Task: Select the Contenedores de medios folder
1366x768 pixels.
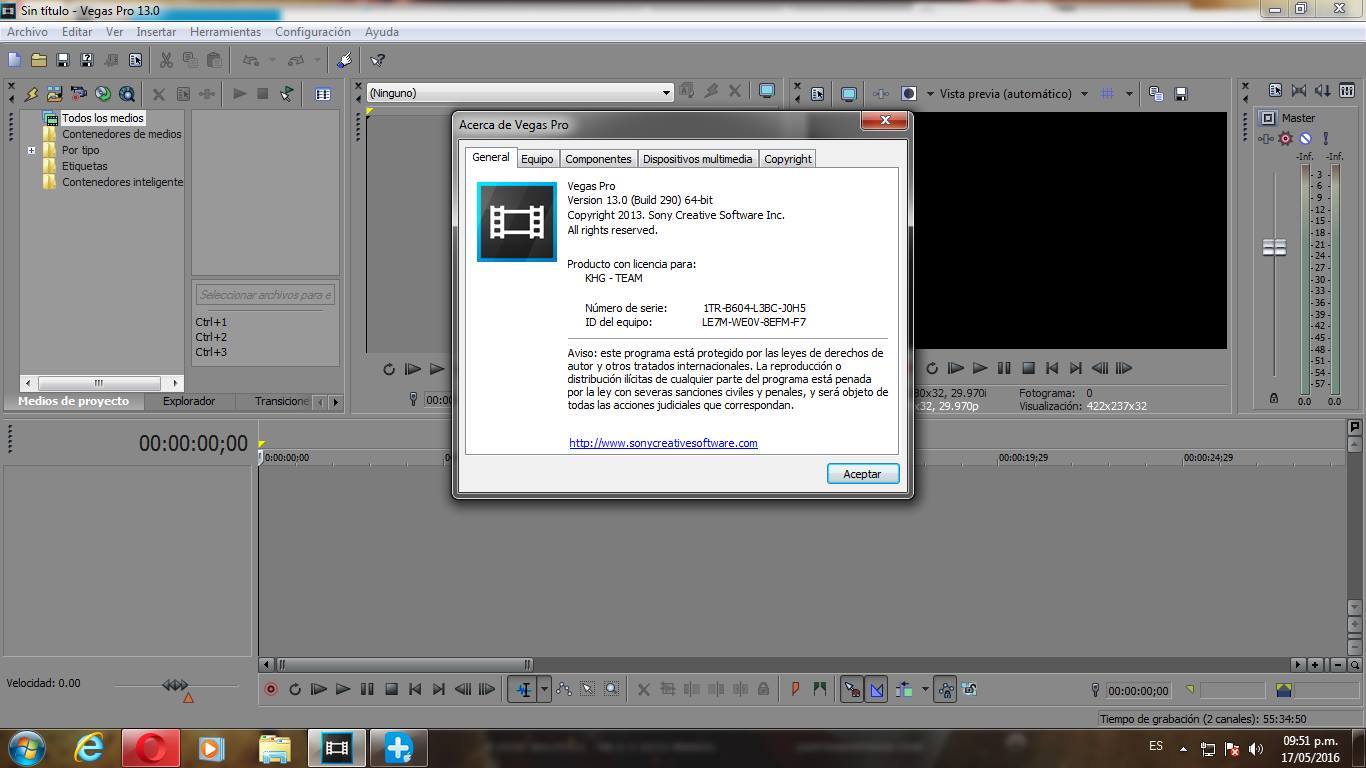Action: pos(122,134)
